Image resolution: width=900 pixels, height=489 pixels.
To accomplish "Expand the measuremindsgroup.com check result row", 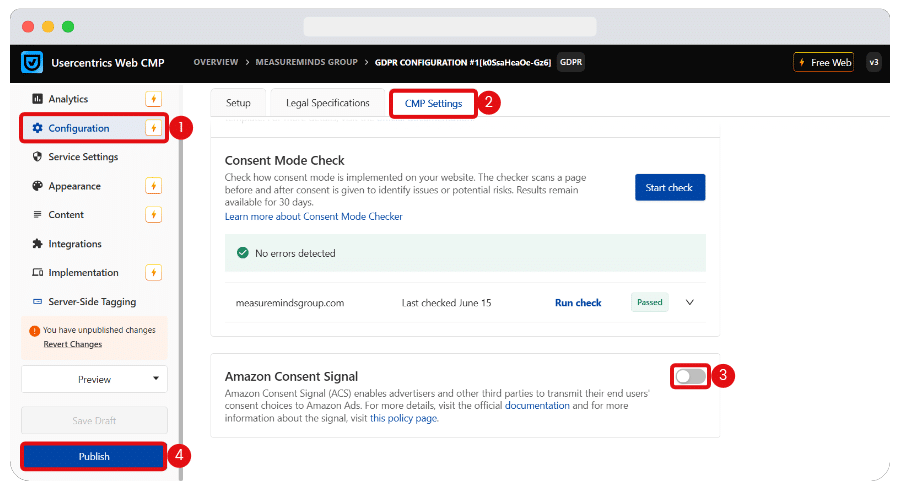I will 690,302.
